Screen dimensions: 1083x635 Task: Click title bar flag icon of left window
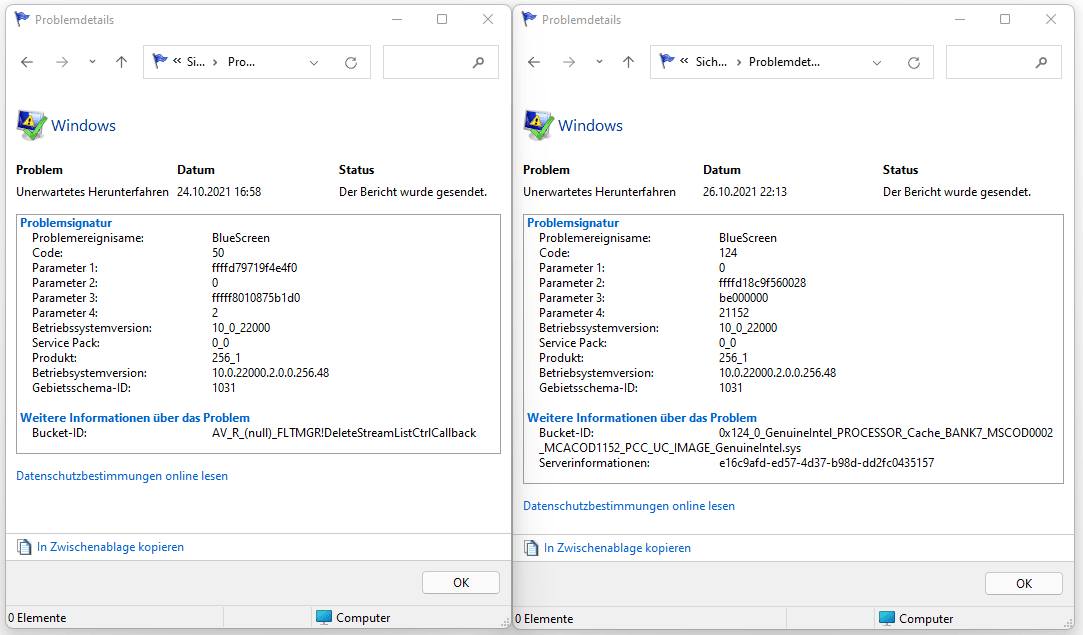coord(23,19)
